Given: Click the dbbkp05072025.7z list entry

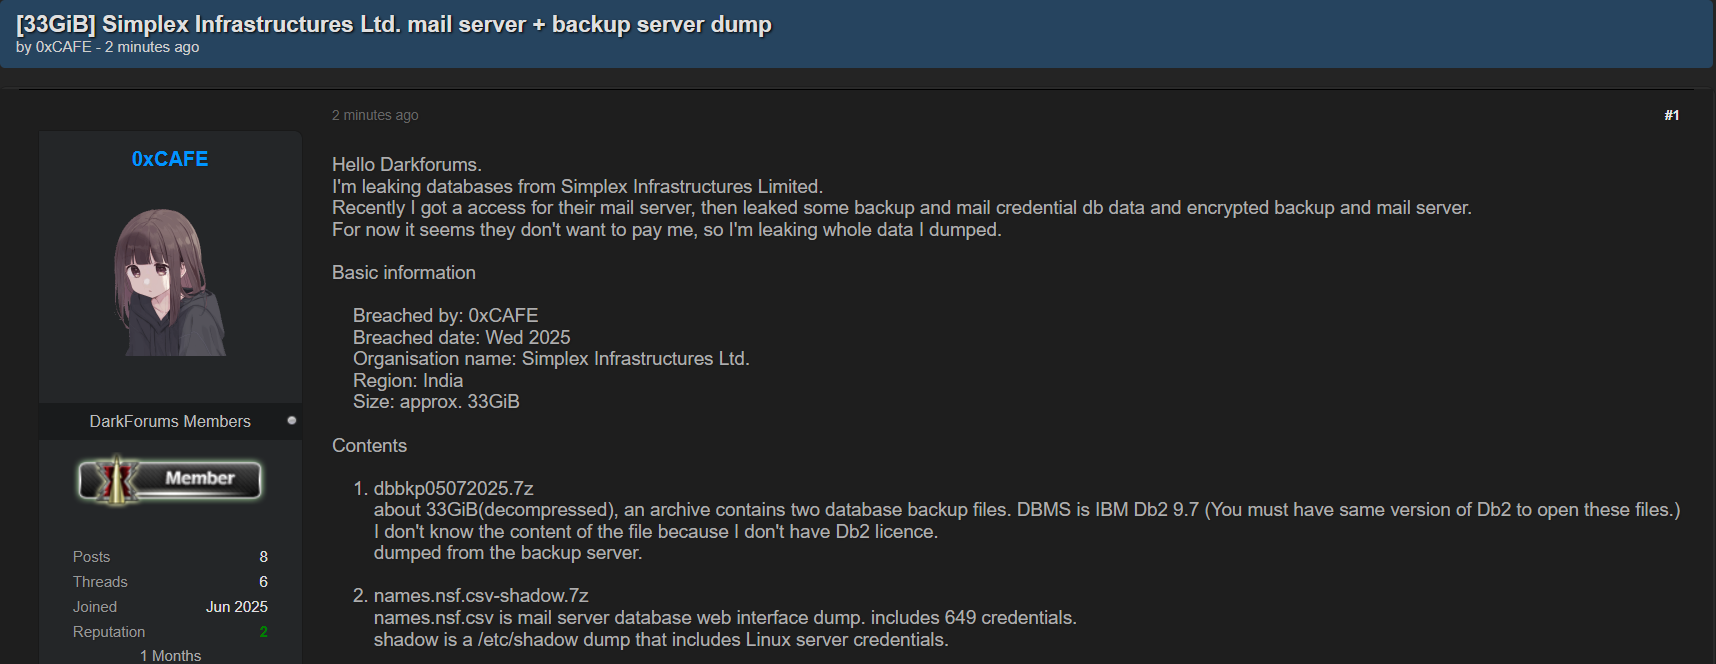Looking at the screenshot, I should (453, 489).
